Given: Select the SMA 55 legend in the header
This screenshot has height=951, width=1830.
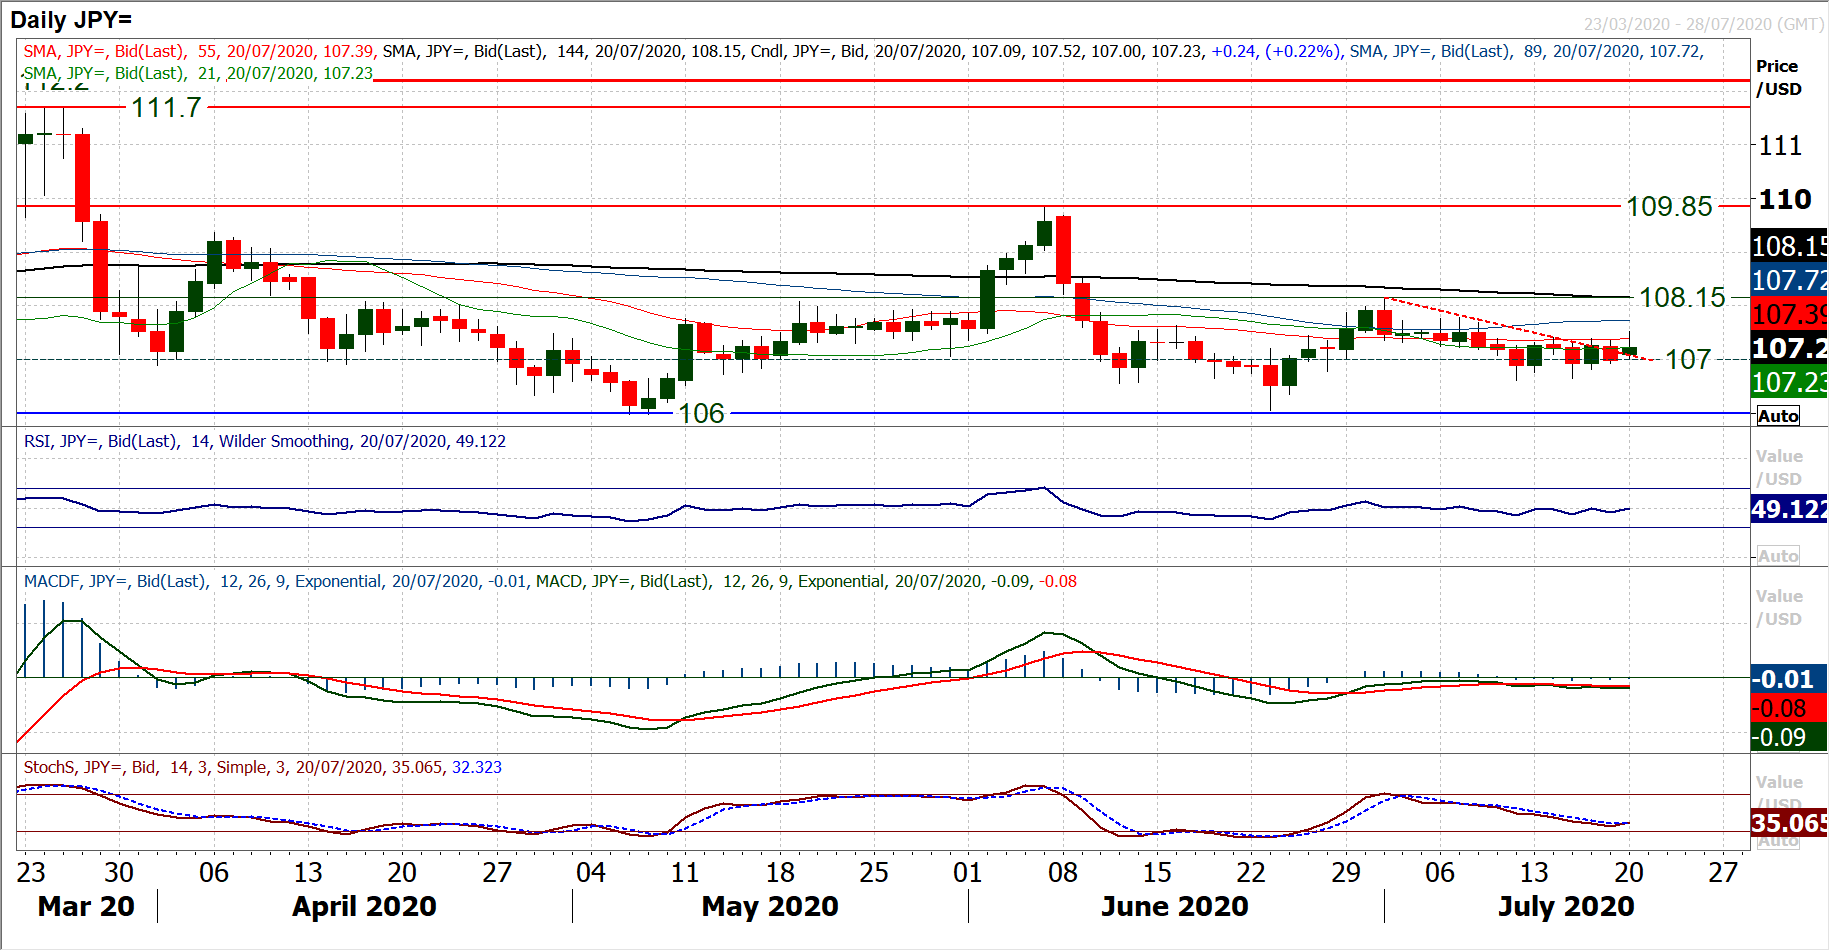Looking at the screenshot, I should (x=199, y=51).
